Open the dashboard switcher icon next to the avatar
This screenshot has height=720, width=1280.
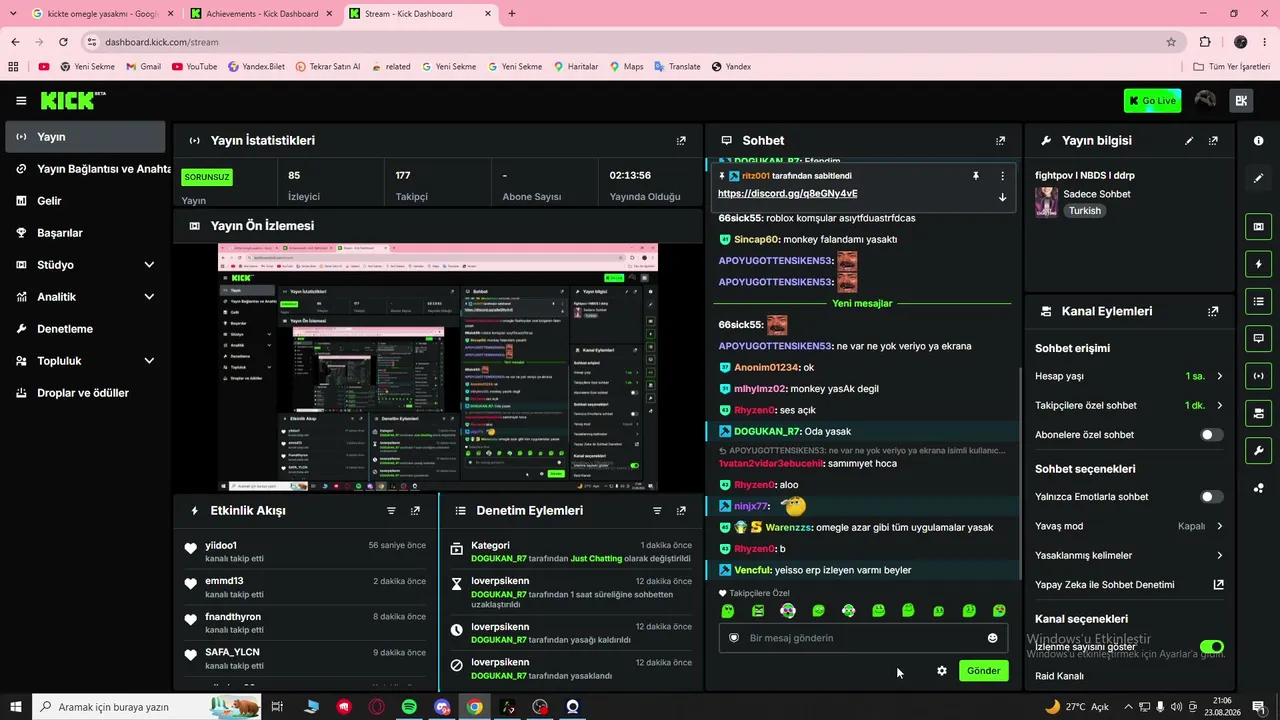[x=1241, y=101]
